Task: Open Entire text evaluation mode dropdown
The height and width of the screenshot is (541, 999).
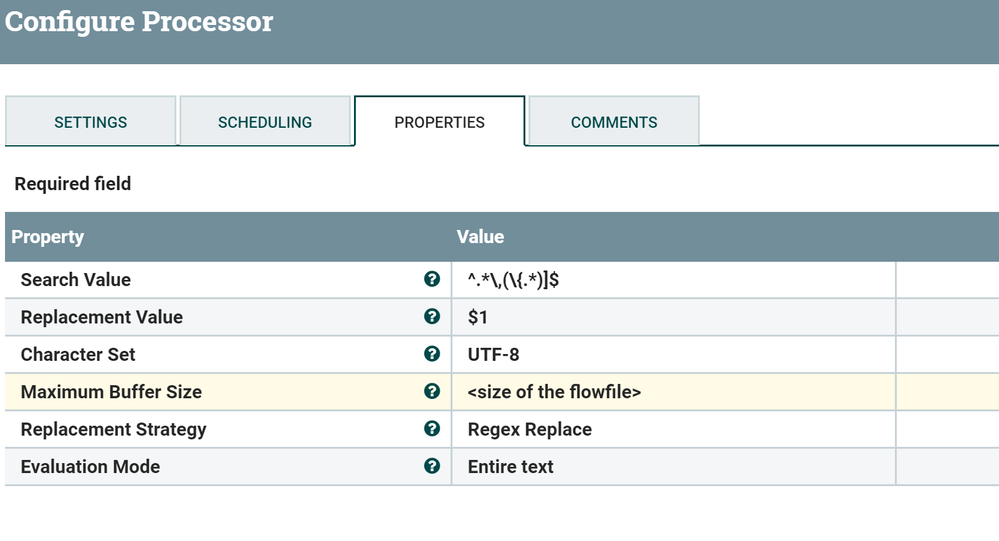Action: (x=672, y=466)
